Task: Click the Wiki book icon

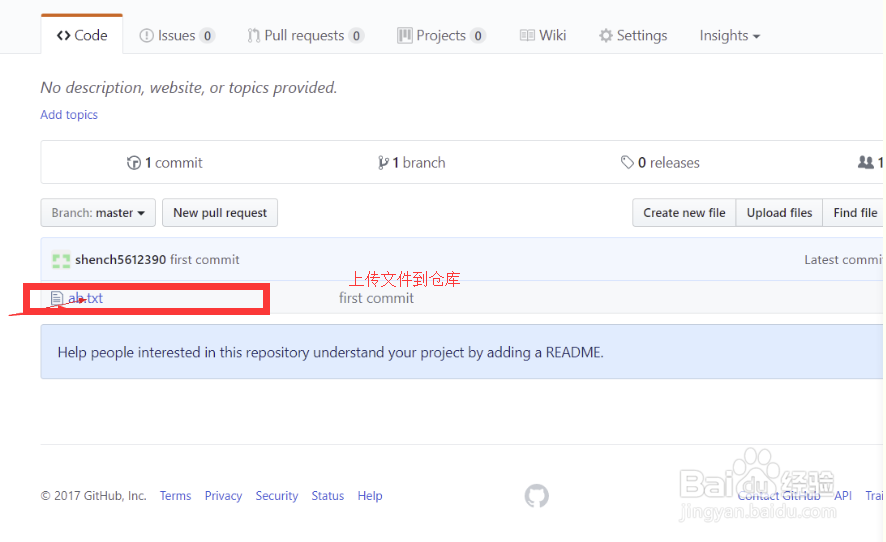Action: click(527, 36)
